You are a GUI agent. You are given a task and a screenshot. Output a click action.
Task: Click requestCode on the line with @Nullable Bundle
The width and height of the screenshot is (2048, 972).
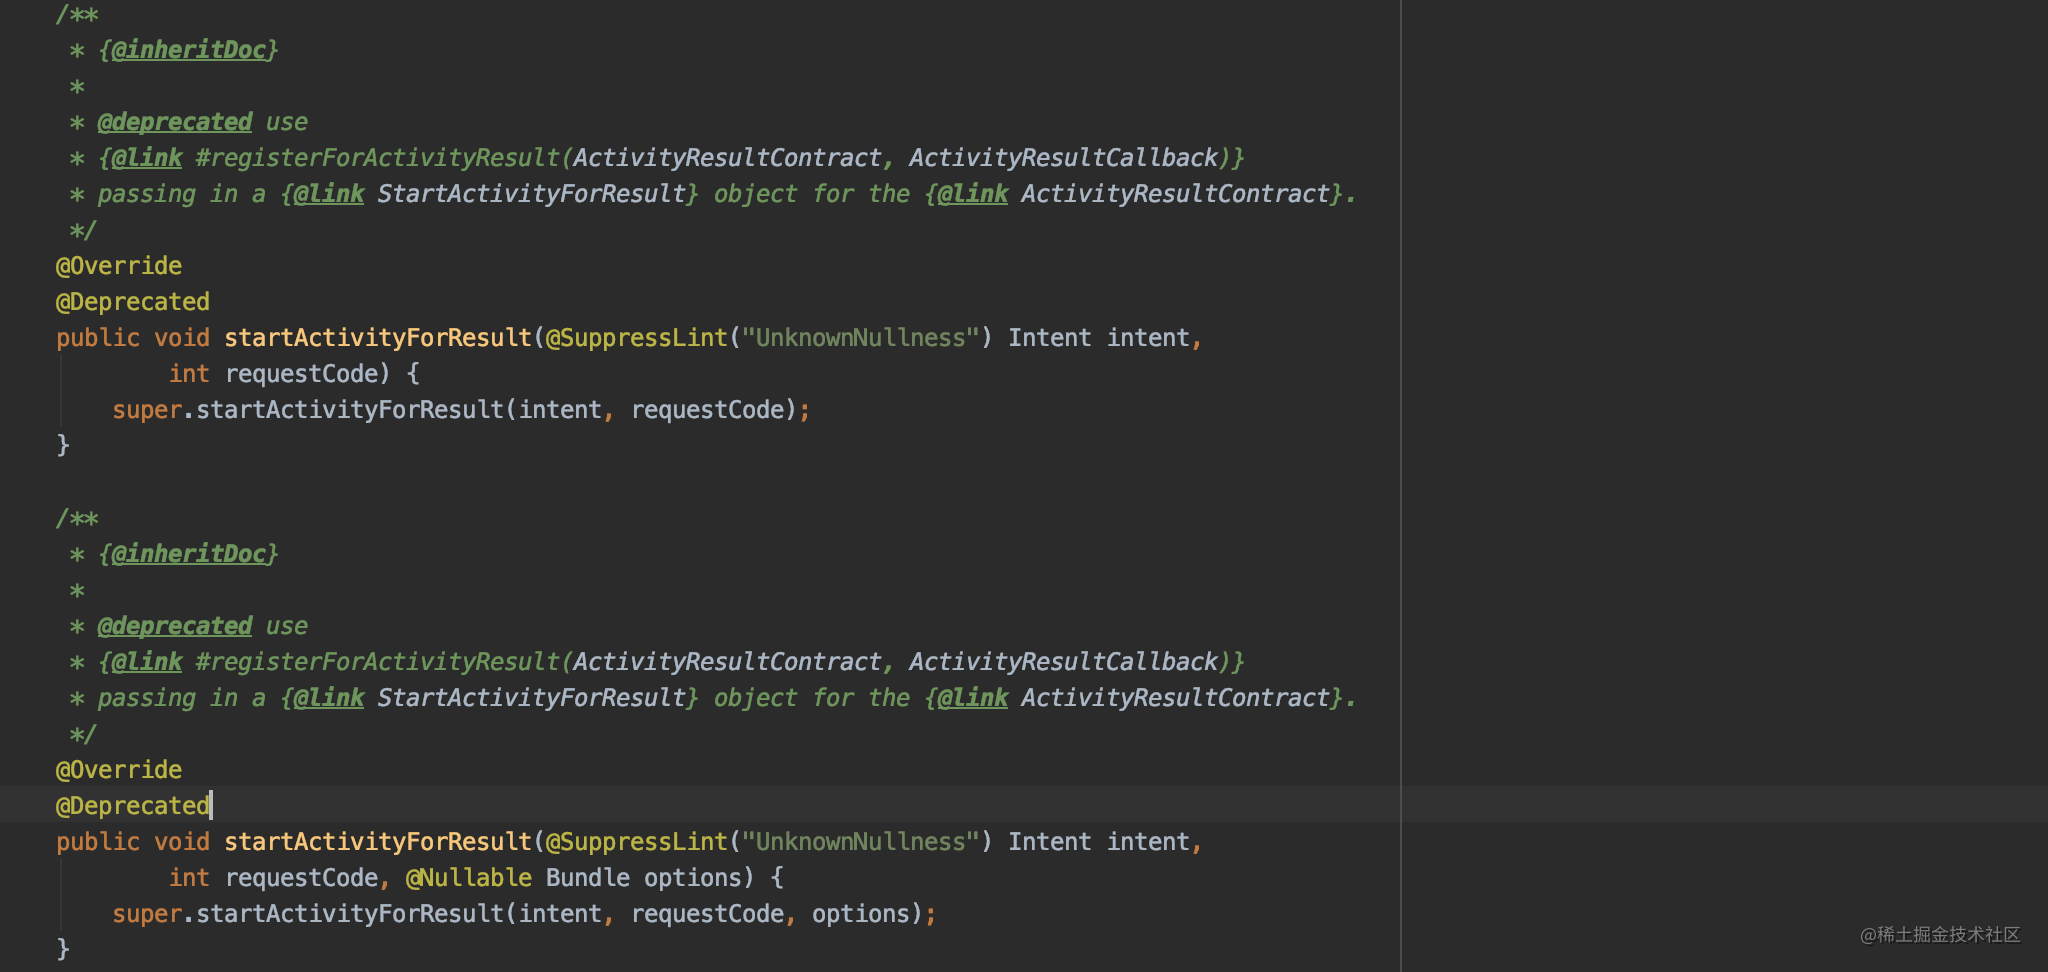coord(301,878)
